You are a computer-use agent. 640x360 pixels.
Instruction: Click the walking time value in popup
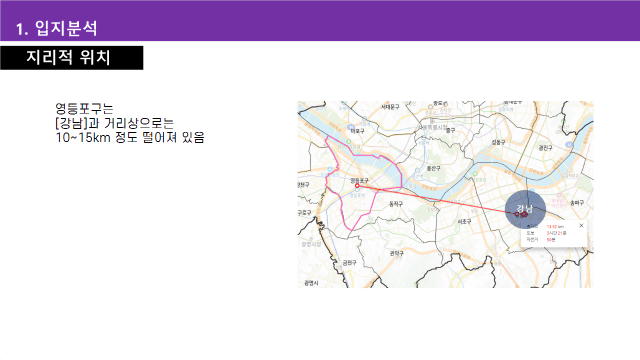[556, 233]
